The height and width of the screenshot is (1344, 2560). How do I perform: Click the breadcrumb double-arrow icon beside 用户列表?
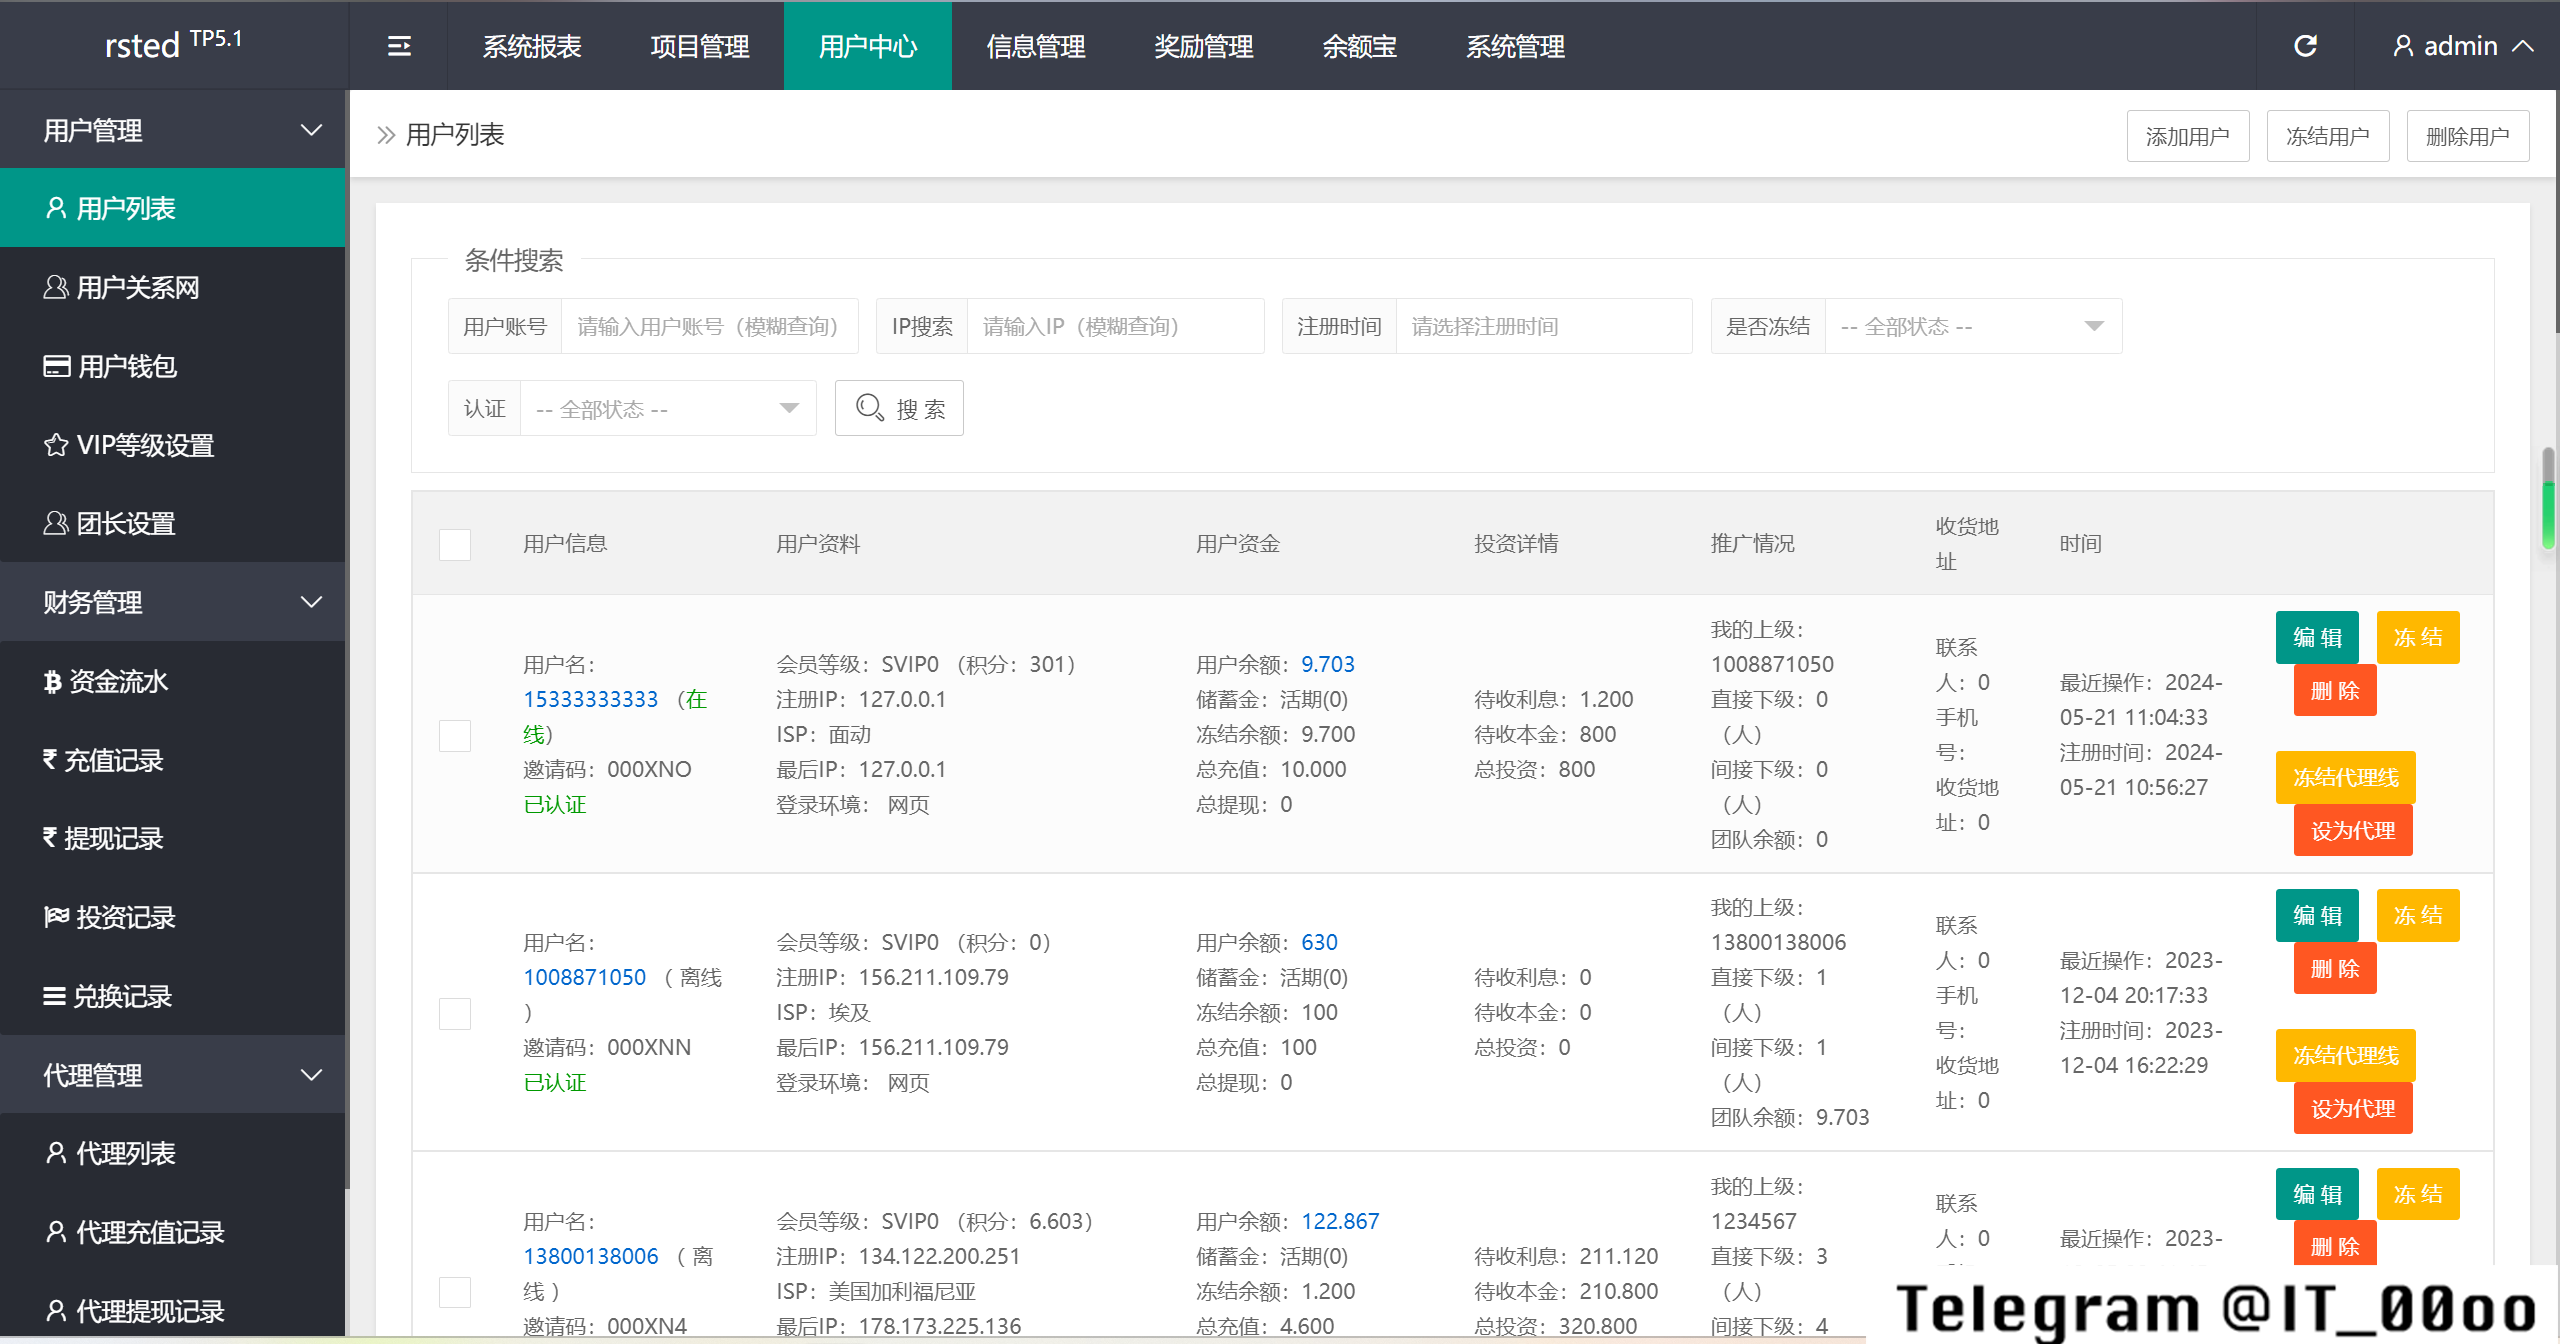tap(386, 135)
